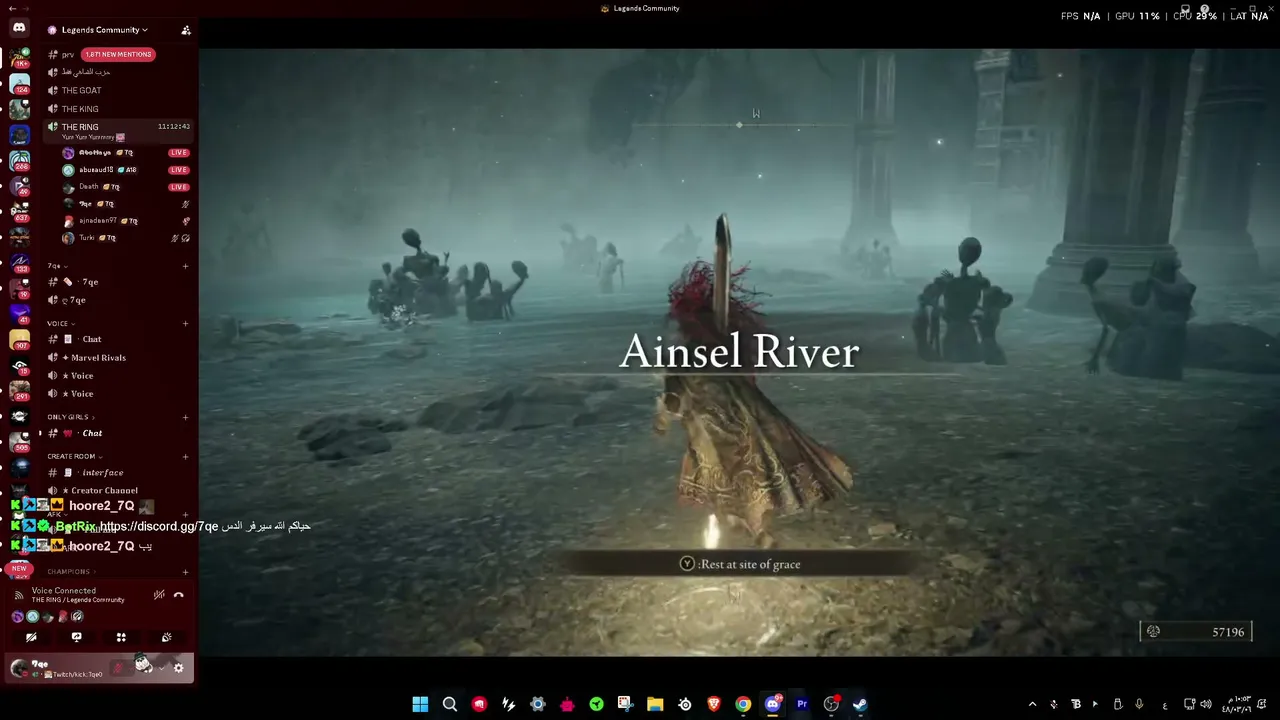This screenshot has height=720, width=1280.
Task: Watch the top LIVE stream in THE RING
Action: (179, 153)
